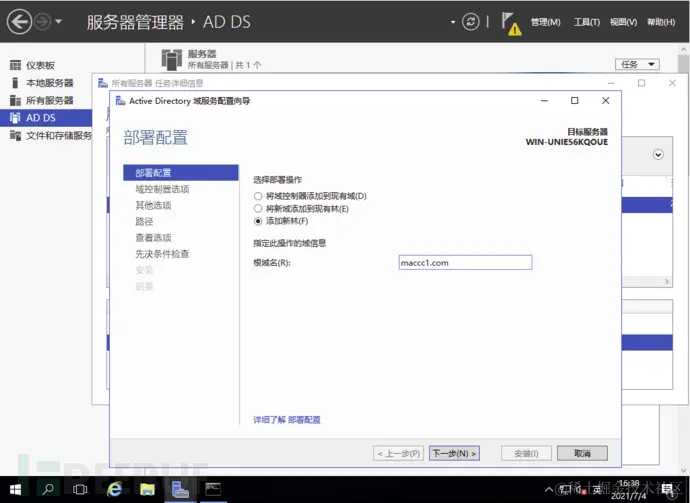Maximize the 任务详细信息 background window
Screen dimensions: 690x503
(642, 83)
